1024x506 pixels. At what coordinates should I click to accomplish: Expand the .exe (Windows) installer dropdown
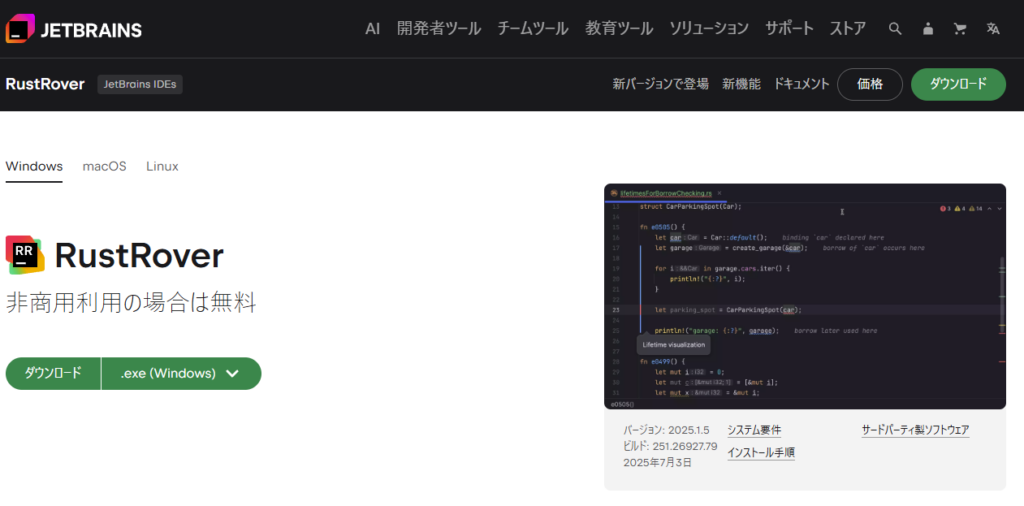click(x=182, y=373)
